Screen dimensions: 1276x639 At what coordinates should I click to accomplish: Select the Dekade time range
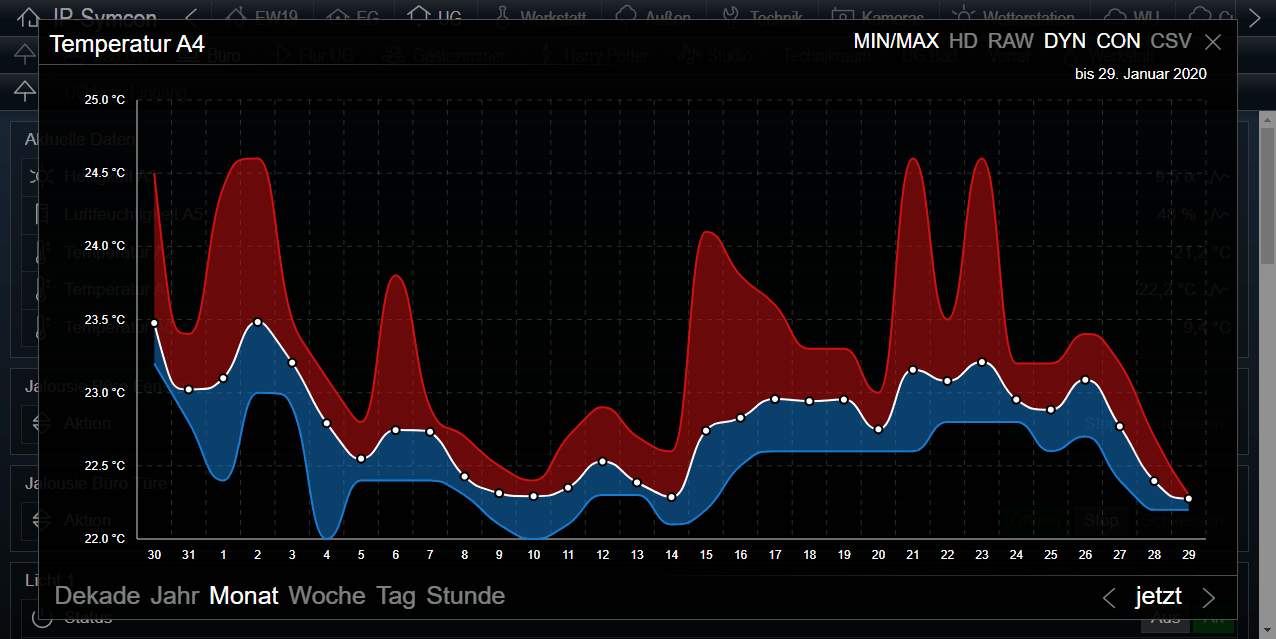(97, 596)
